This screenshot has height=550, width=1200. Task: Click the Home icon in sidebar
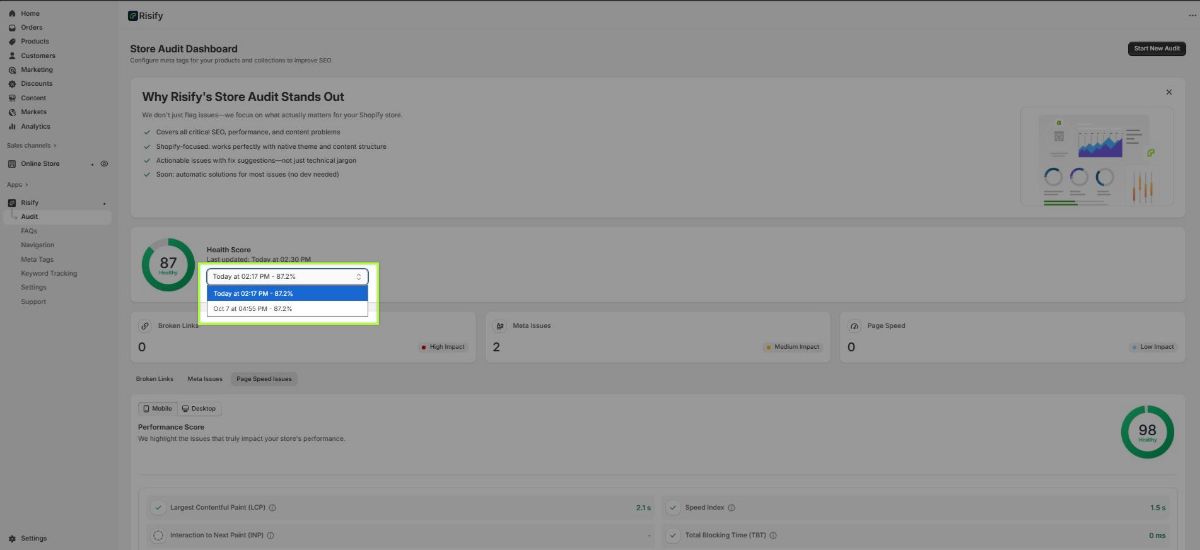[x=12, y=13]
